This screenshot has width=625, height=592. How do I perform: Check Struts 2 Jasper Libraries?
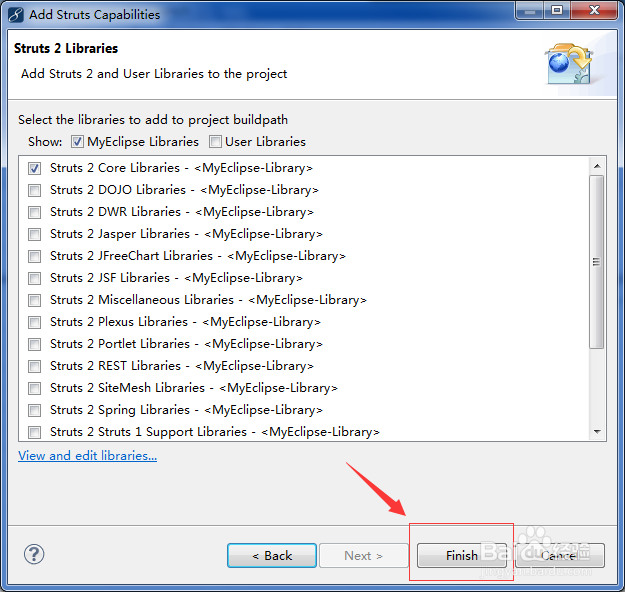tap(34, 234)
